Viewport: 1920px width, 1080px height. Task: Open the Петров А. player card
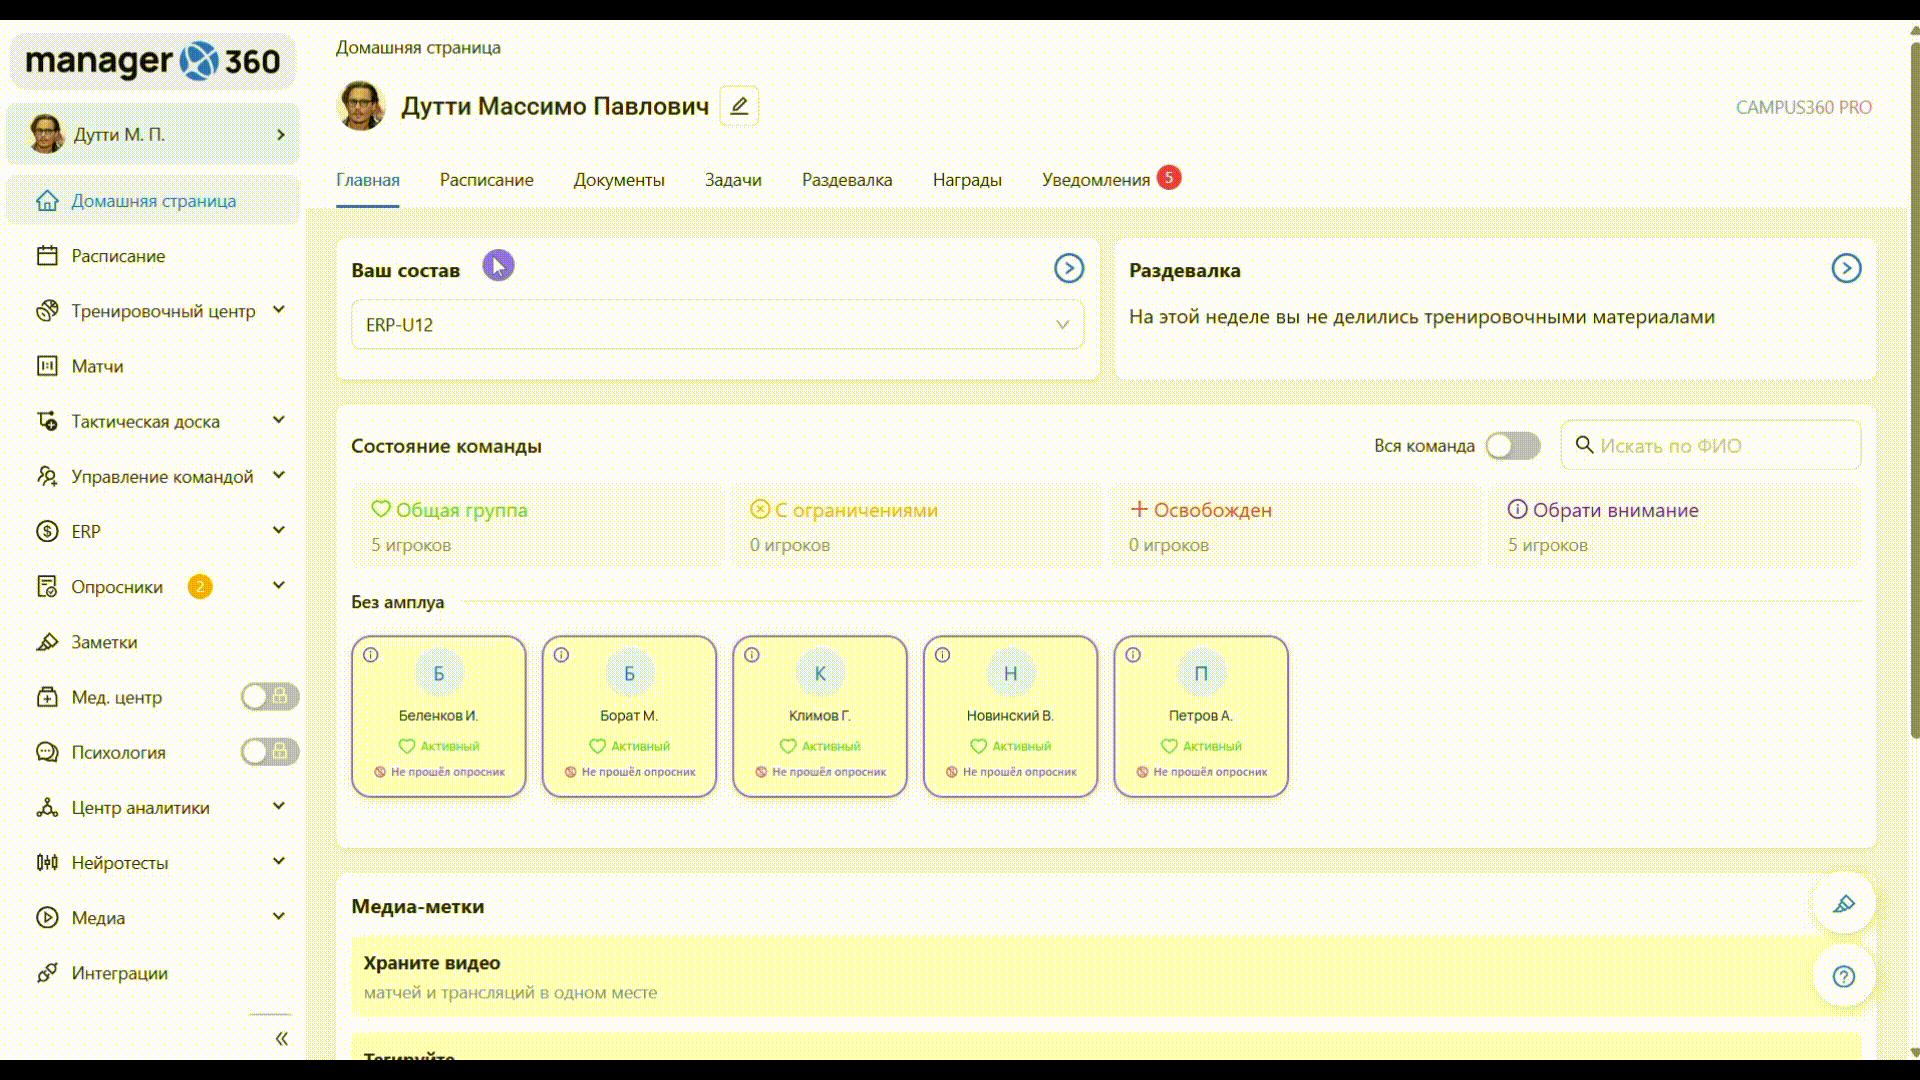(x=1200, y=716)
